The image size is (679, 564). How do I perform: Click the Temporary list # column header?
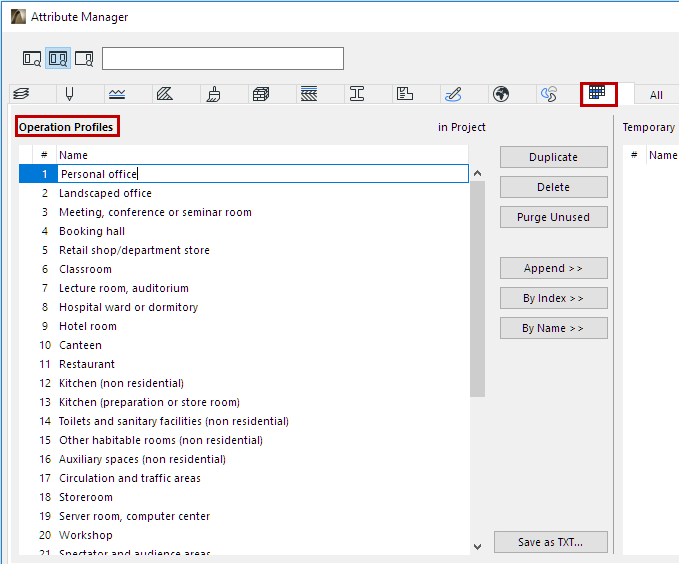(634, 155)
